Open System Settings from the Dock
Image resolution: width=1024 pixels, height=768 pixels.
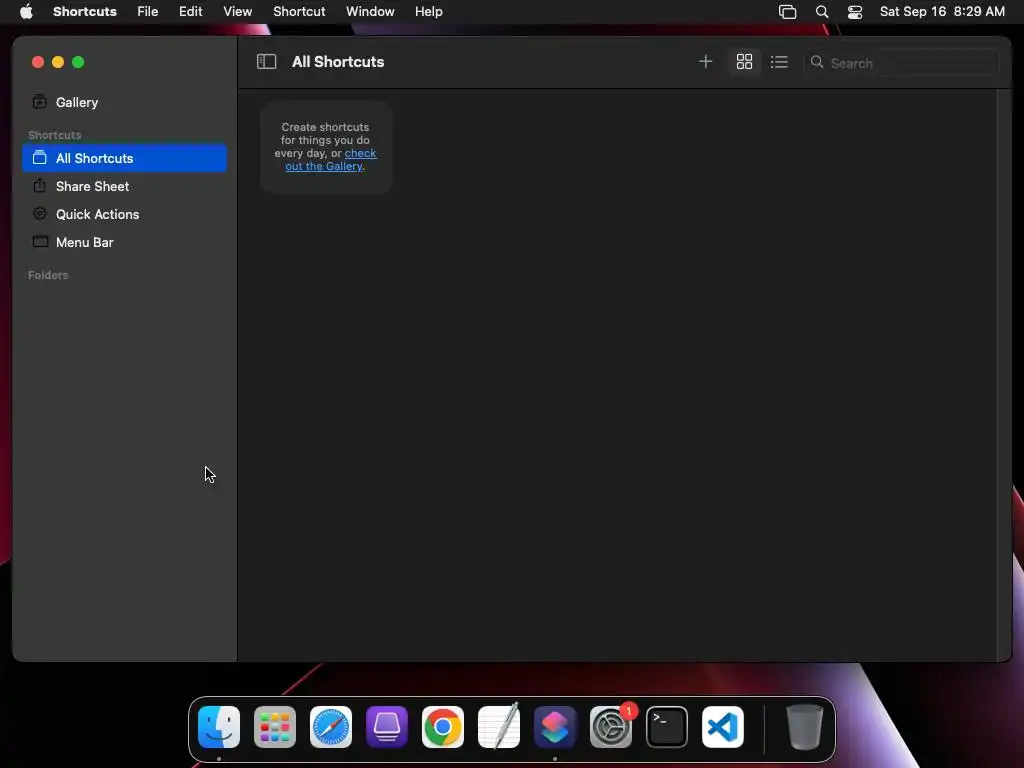(x=611, y=727)
